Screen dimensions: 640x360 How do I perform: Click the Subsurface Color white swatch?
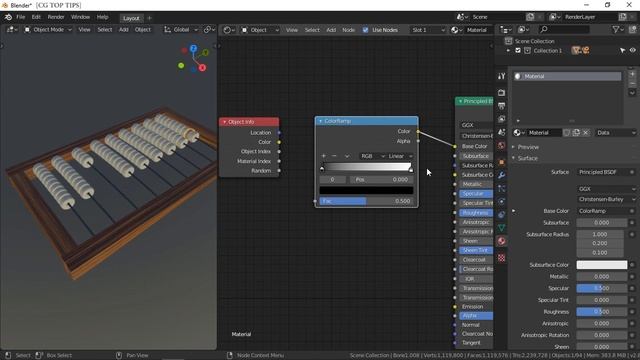(x=602, y=265)
